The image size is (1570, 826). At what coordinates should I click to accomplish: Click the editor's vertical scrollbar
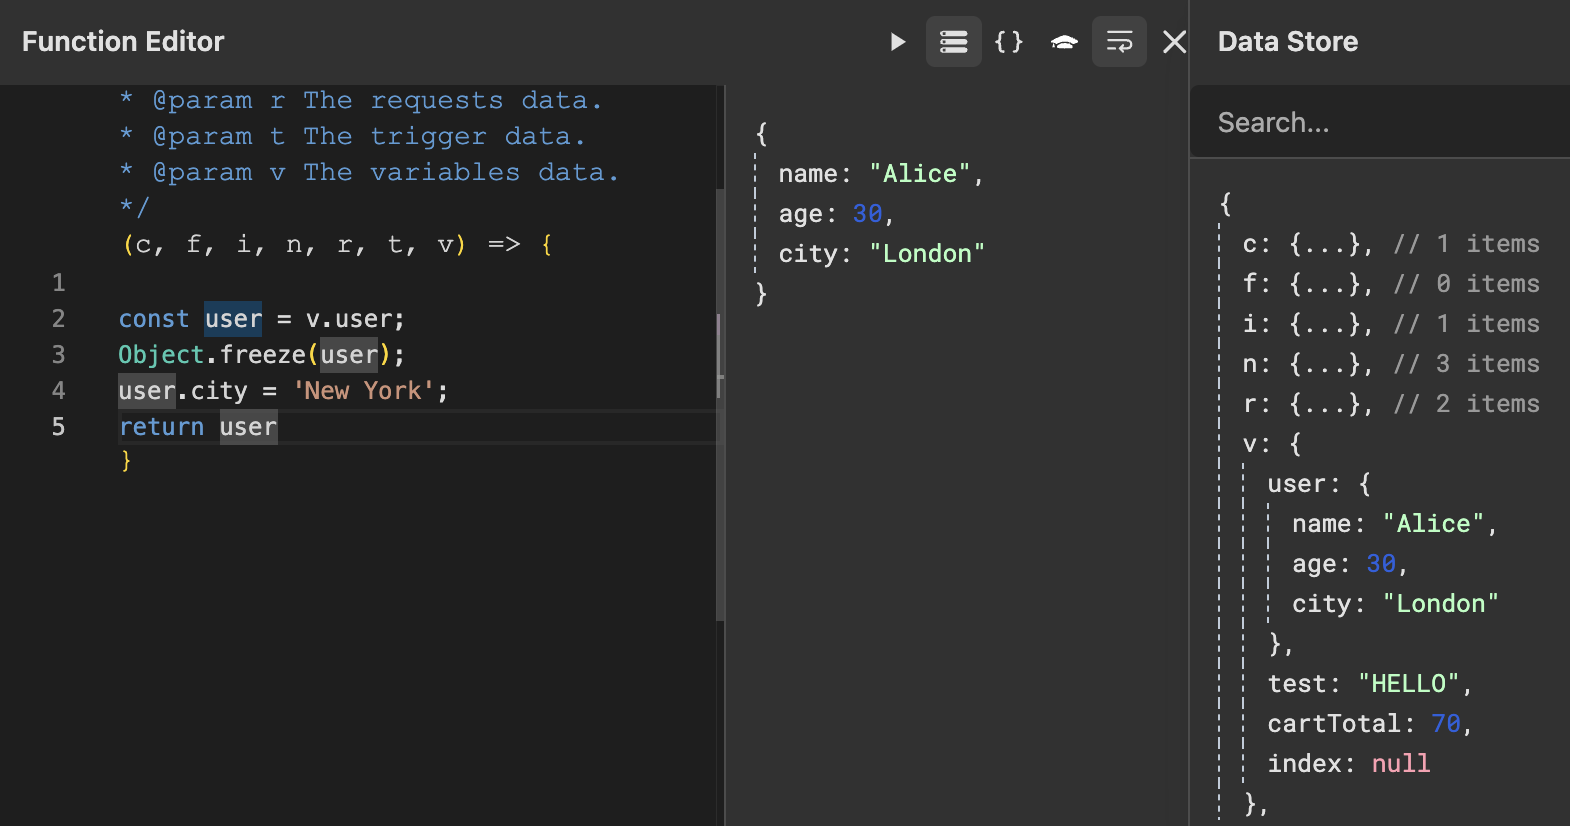720,404
